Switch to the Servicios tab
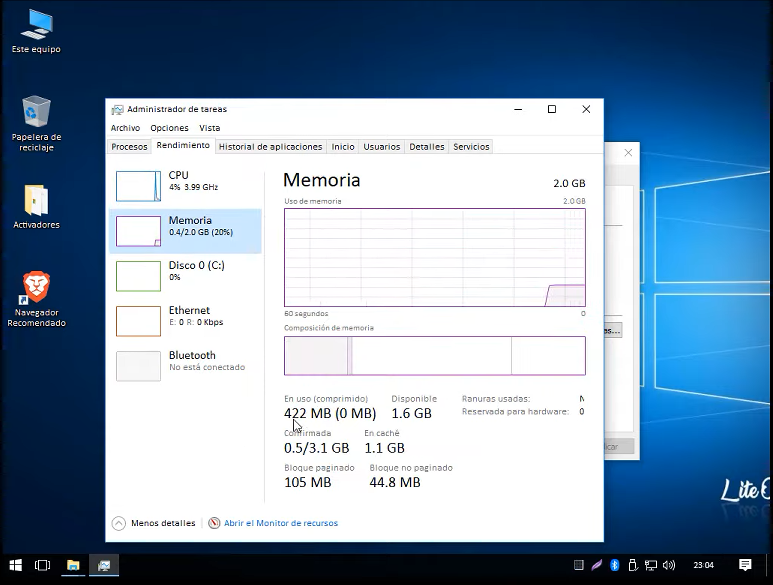The width and height of the screenshot is (773, 585). click(471, 146)
